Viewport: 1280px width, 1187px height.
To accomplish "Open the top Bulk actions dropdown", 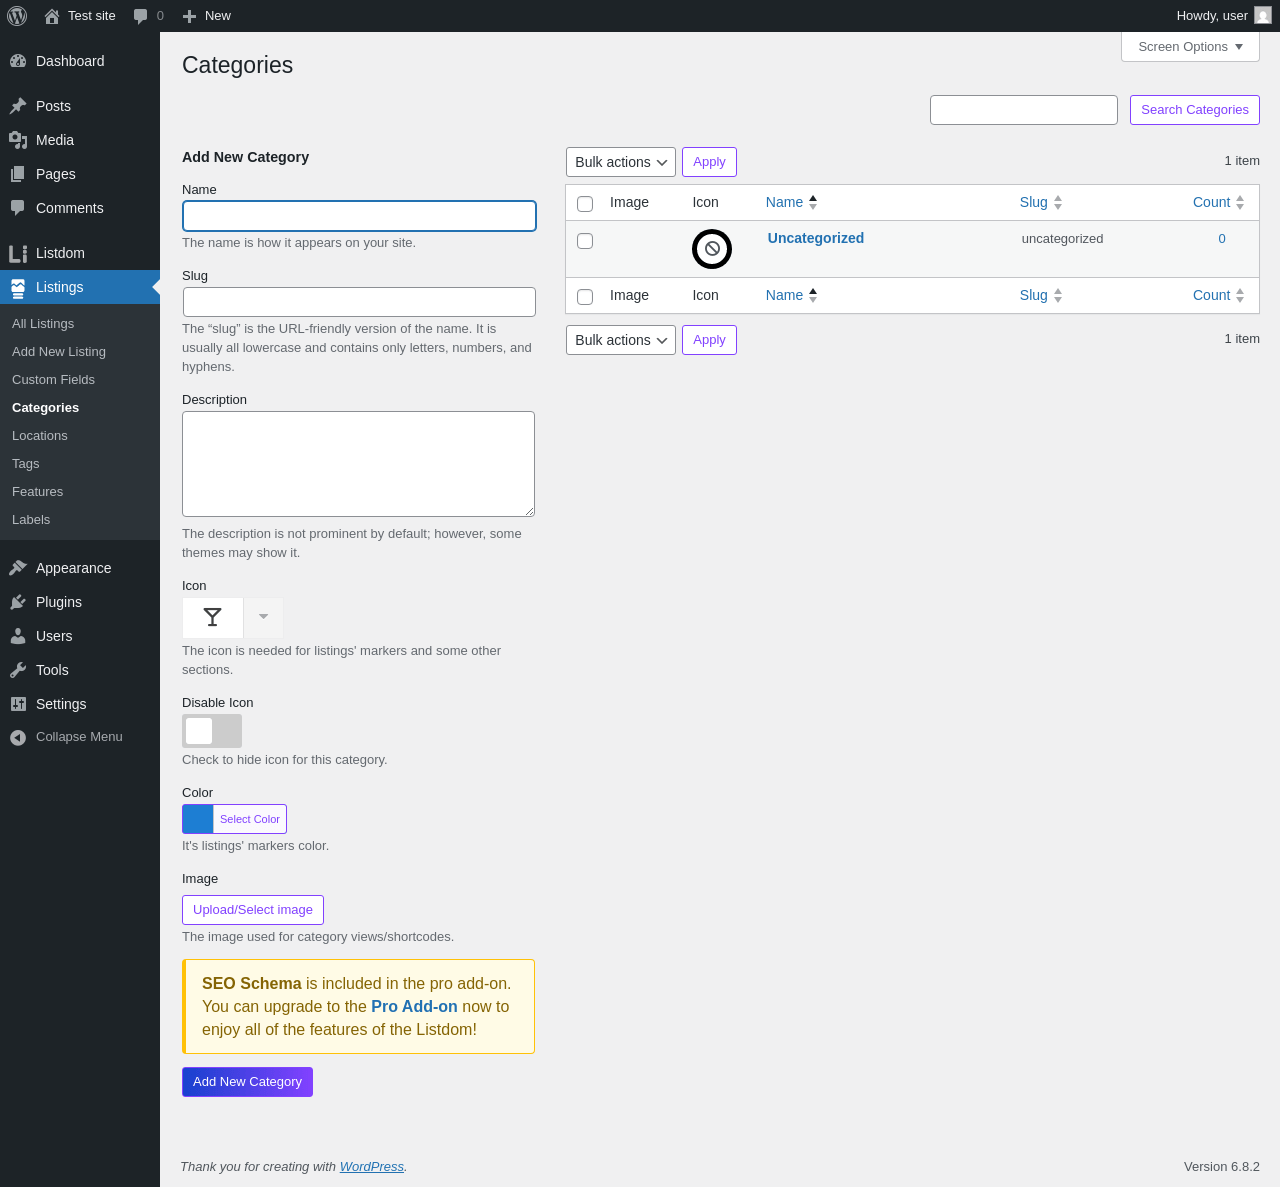I will pyautogui.click(x=621, y=162).
